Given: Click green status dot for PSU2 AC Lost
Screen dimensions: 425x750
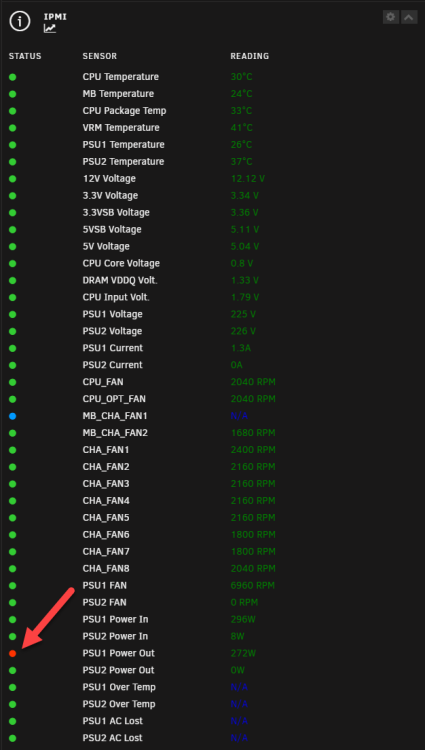Looking at the screenshot, I should point(12,738).
